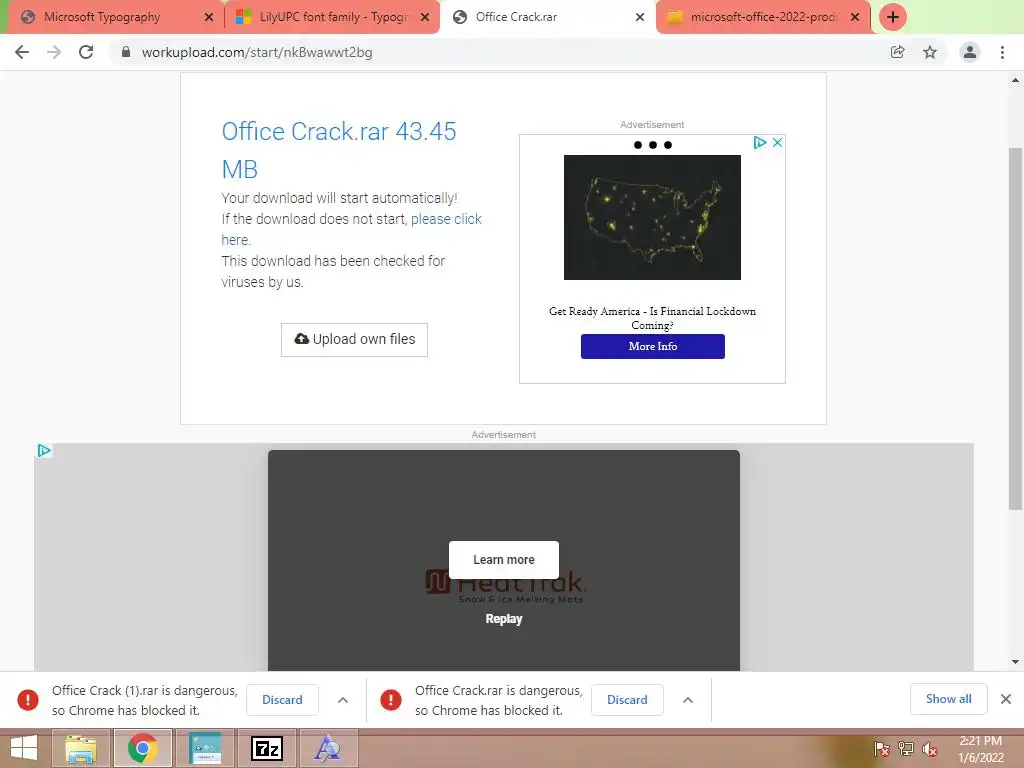Click warning icon for Office Crack (1).rar
This screenshot has width=1024, height=768.
[28, 699]
